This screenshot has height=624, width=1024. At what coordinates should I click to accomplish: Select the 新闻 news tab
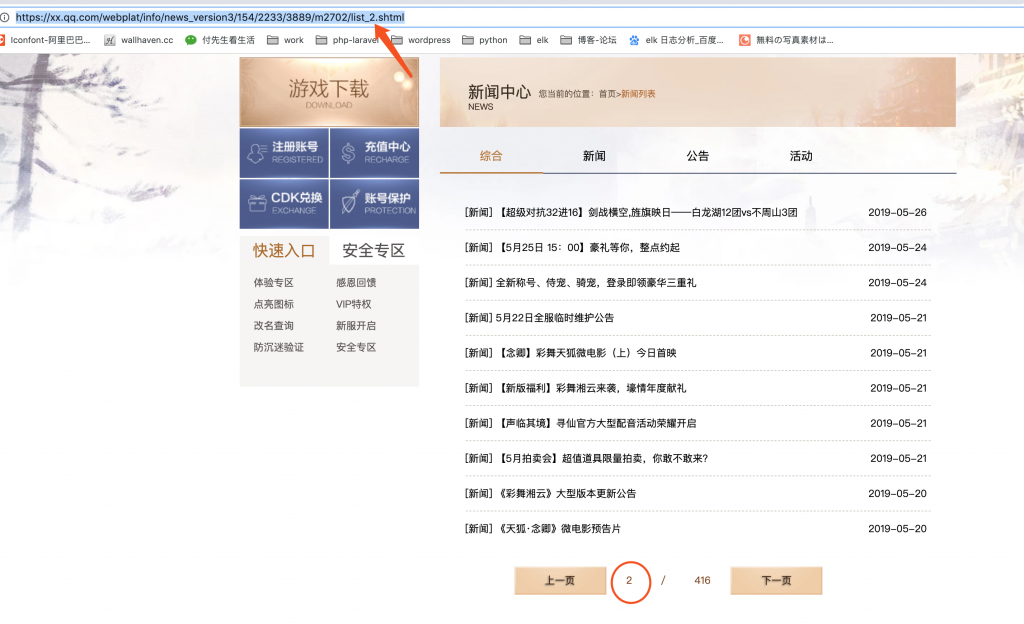594,156
